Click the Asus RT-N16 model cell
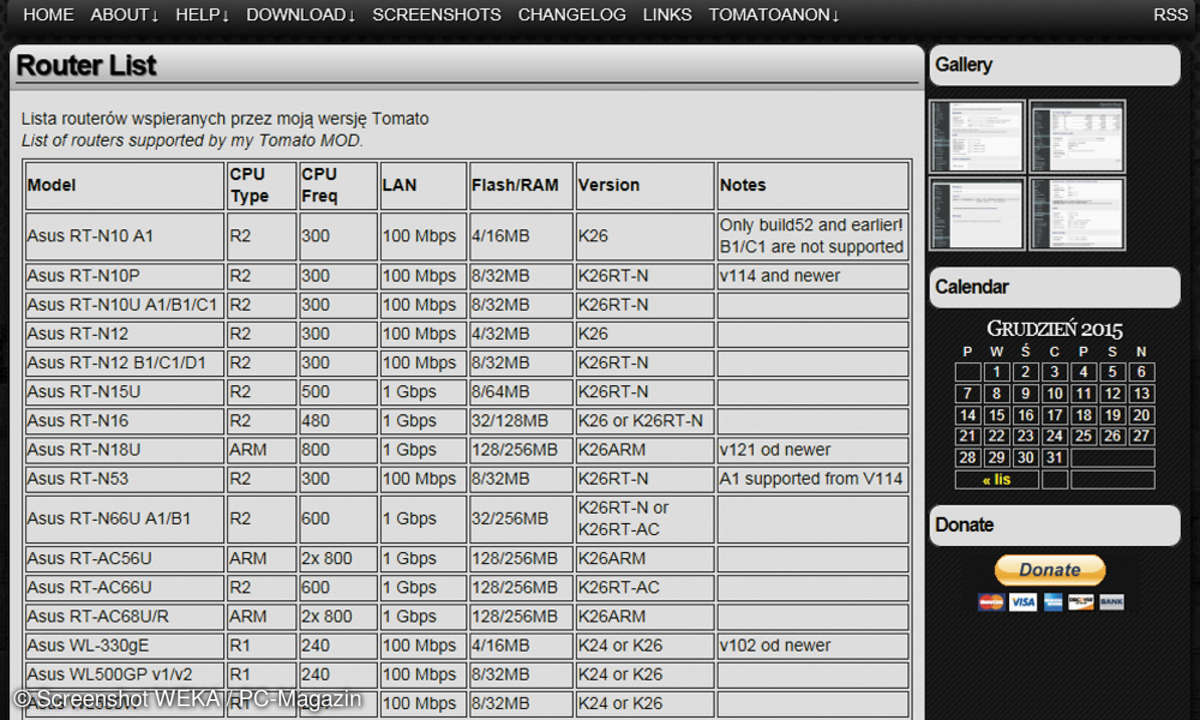The width and height of the screenshot is (1200, 720). point(125,421)
